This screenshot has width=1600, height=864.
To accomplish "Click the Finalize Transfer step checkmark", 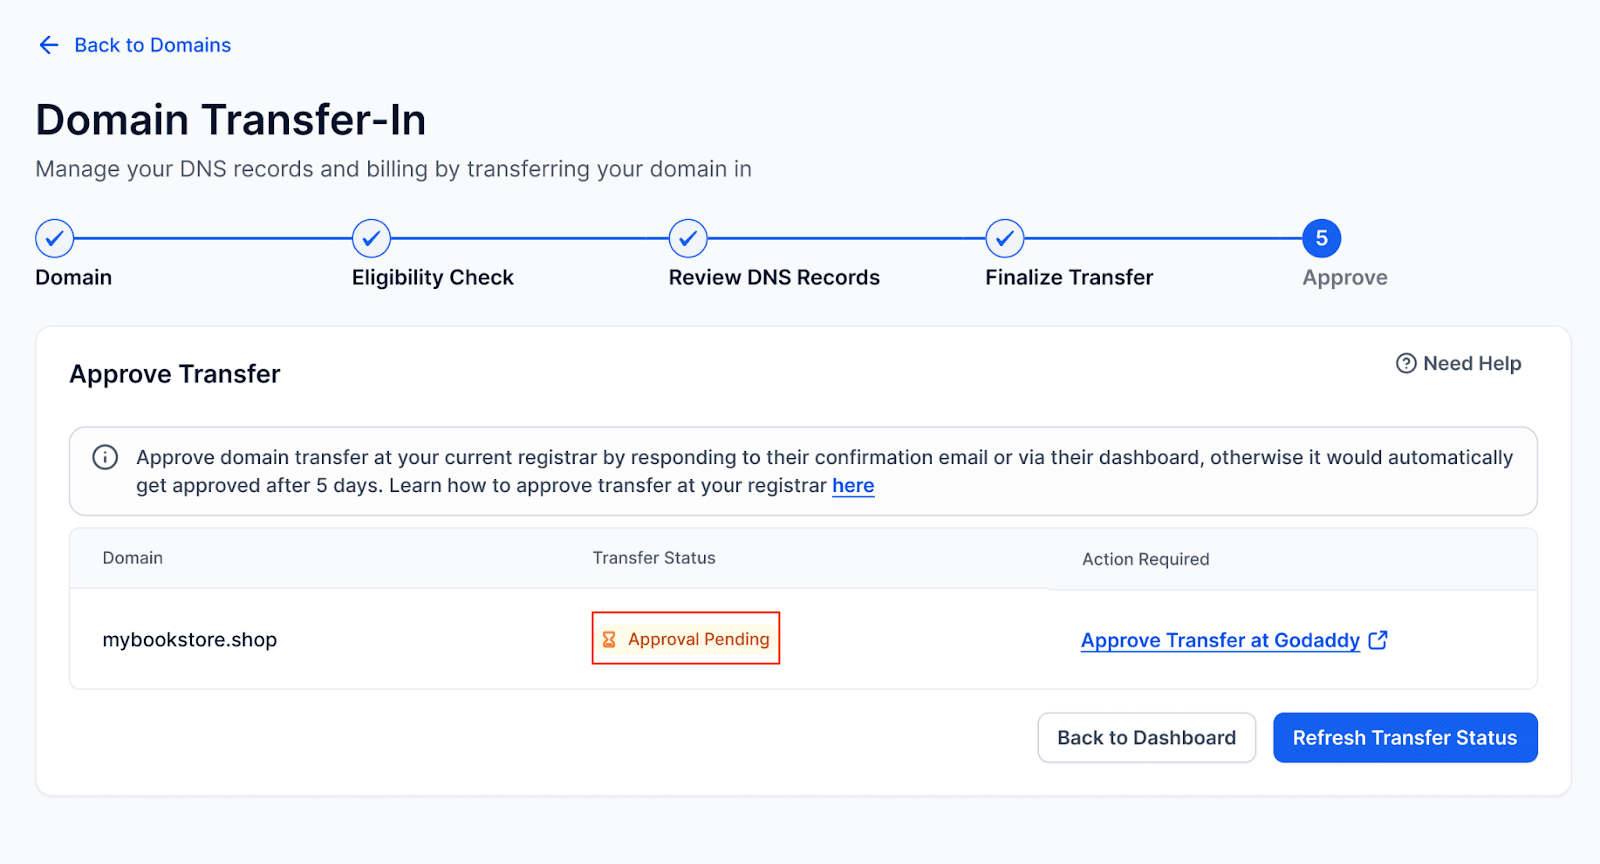I will [1005, 238].
